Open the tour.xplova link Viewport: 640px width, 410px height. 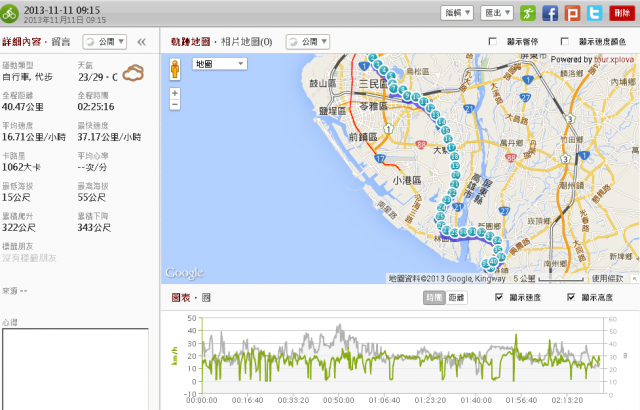(613, 60)
